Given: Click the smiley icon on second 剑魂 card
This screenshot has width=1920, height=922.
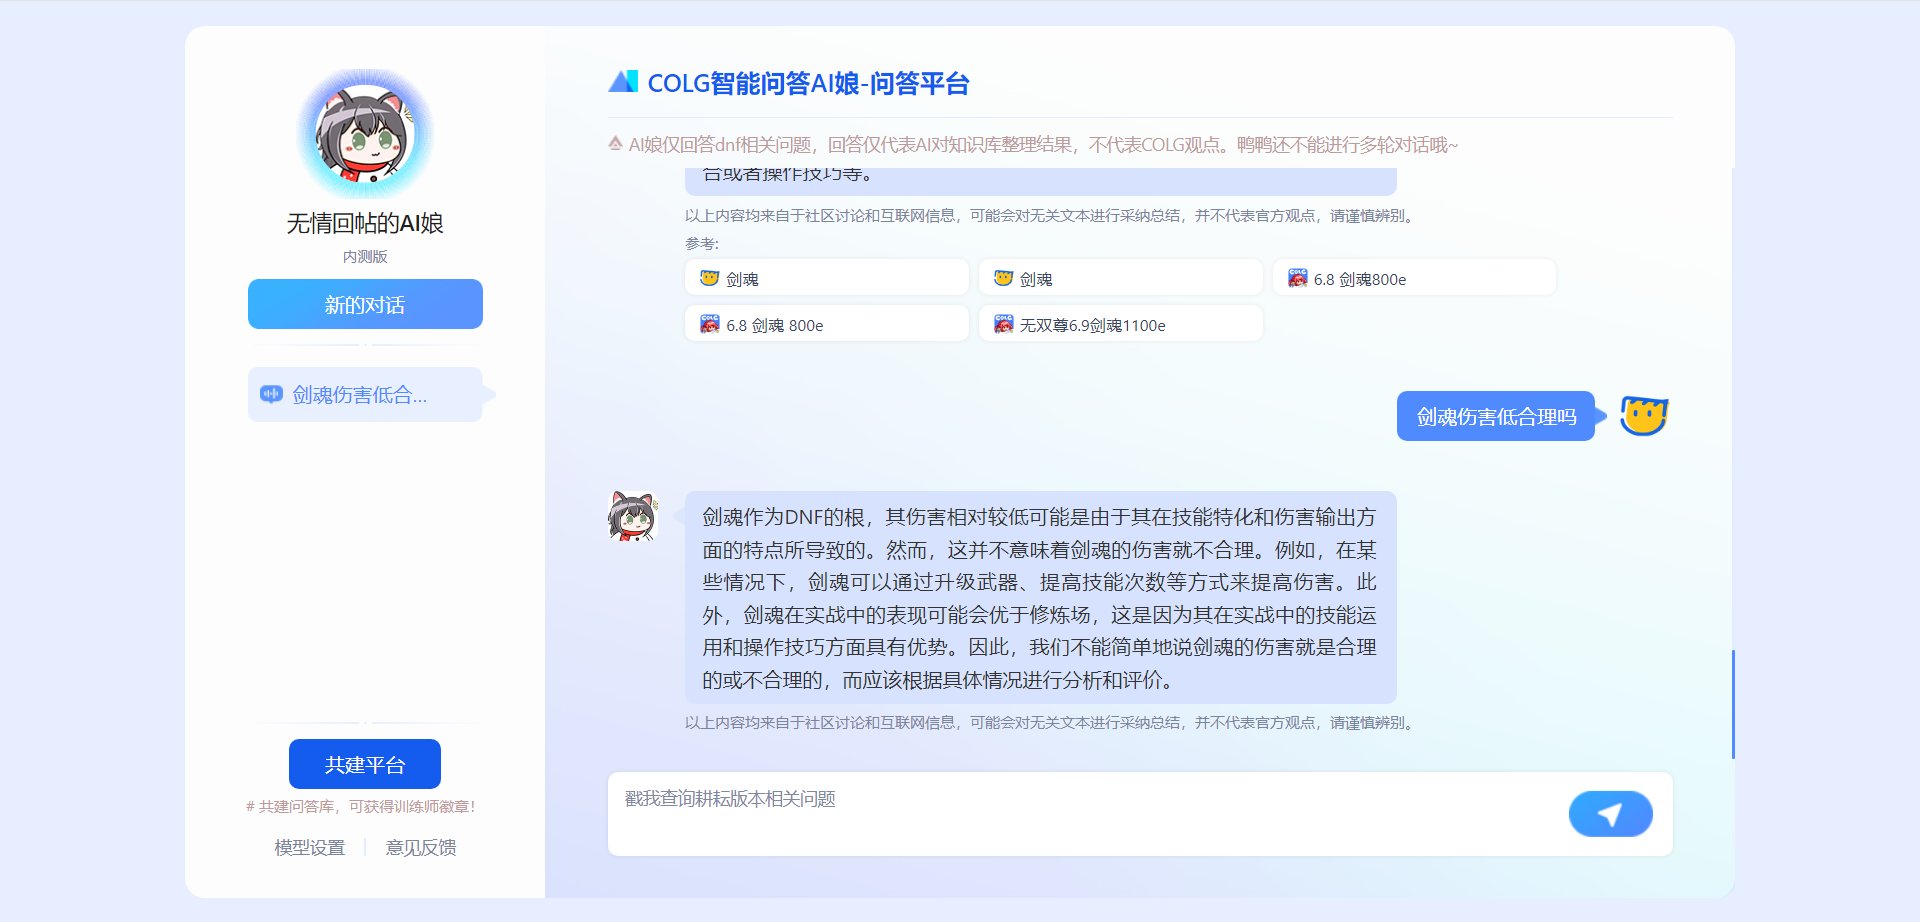Looking at the screenshot, I should click(x=1004, y=278).
